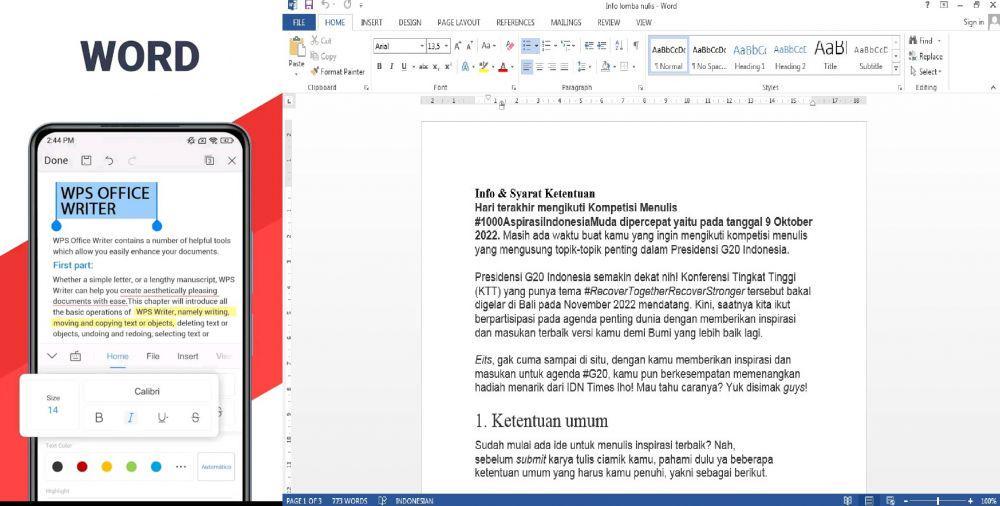
Task: Toggle Italic I in WPS phone panel
Action: 131,417
